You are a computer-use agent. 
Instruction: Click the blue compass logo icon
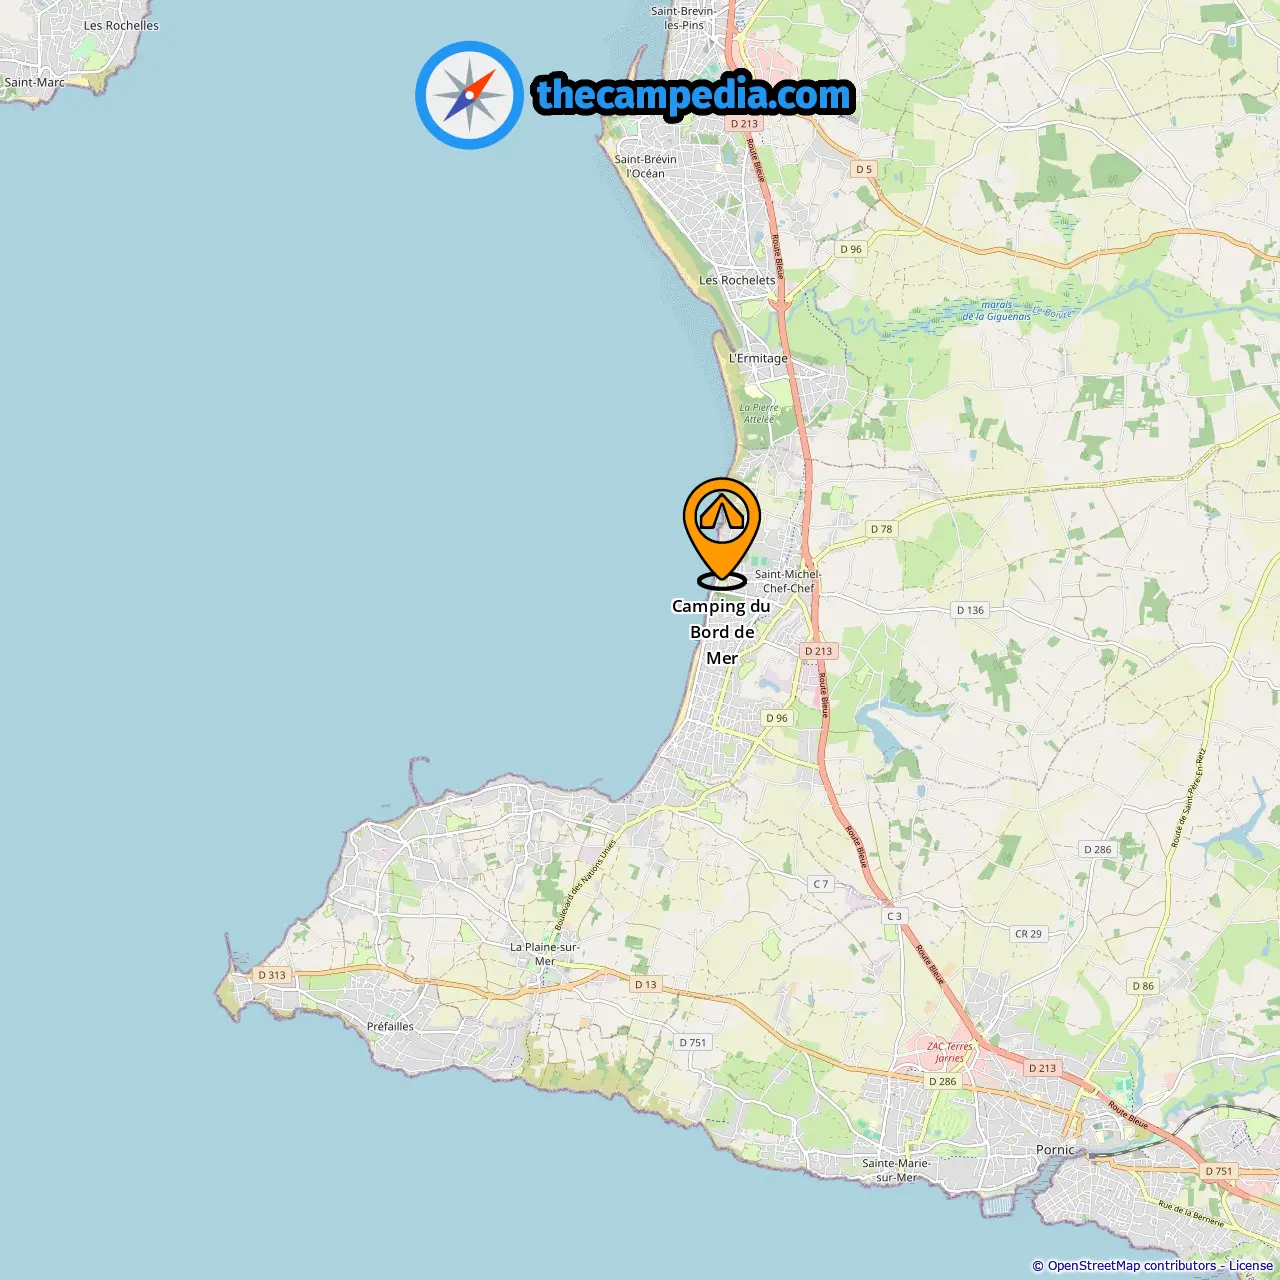pyautogui.click(x=469, y=95)
